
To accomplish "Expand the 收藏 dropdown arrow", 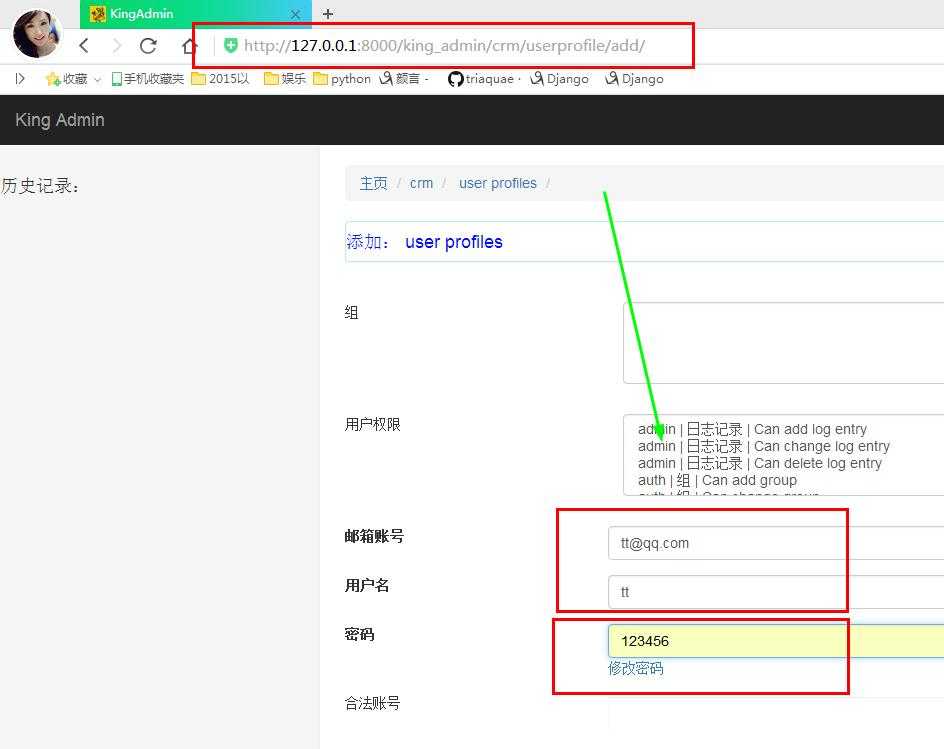I will (x=98, y=79).
